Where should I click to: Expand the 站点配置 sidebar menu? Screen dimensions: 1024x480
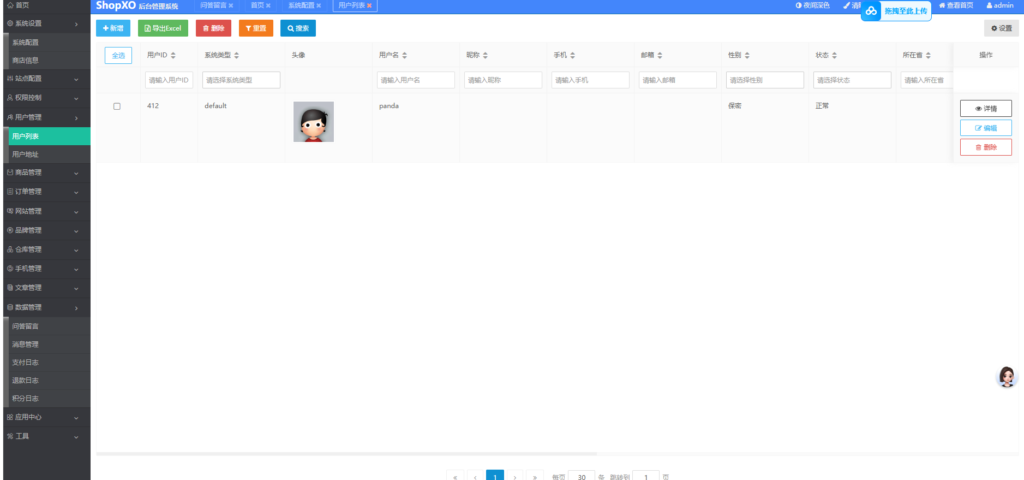[46, 78]
